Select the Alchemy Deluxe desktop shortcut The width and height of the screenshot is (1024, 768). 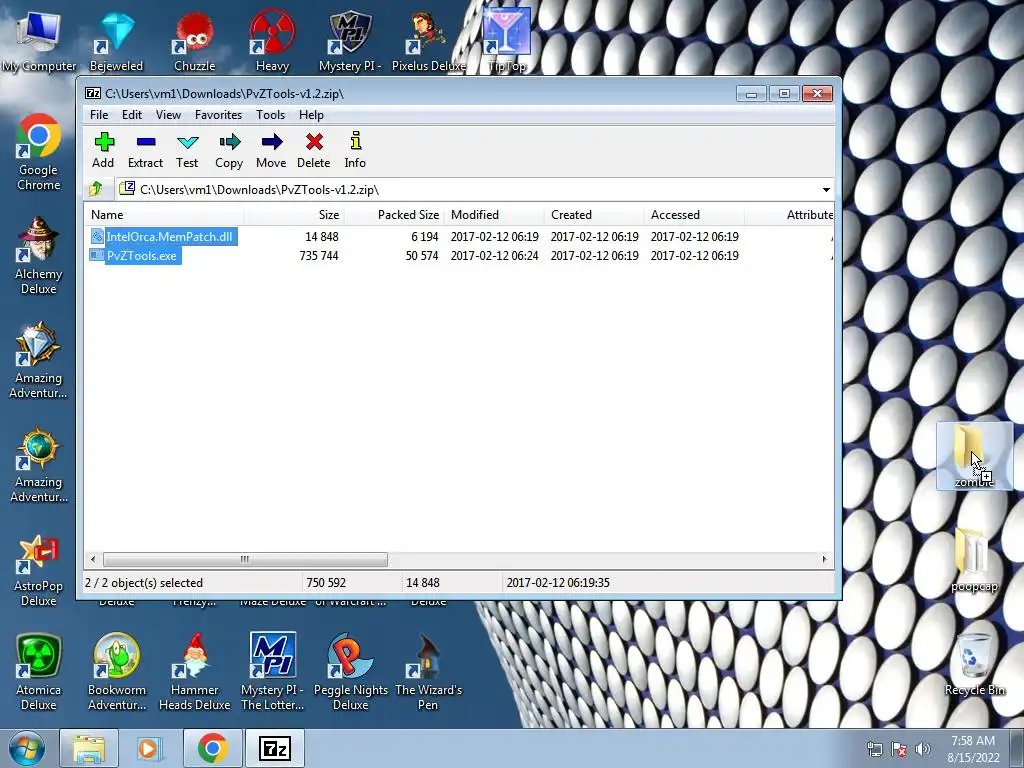[x=39, y=257]
